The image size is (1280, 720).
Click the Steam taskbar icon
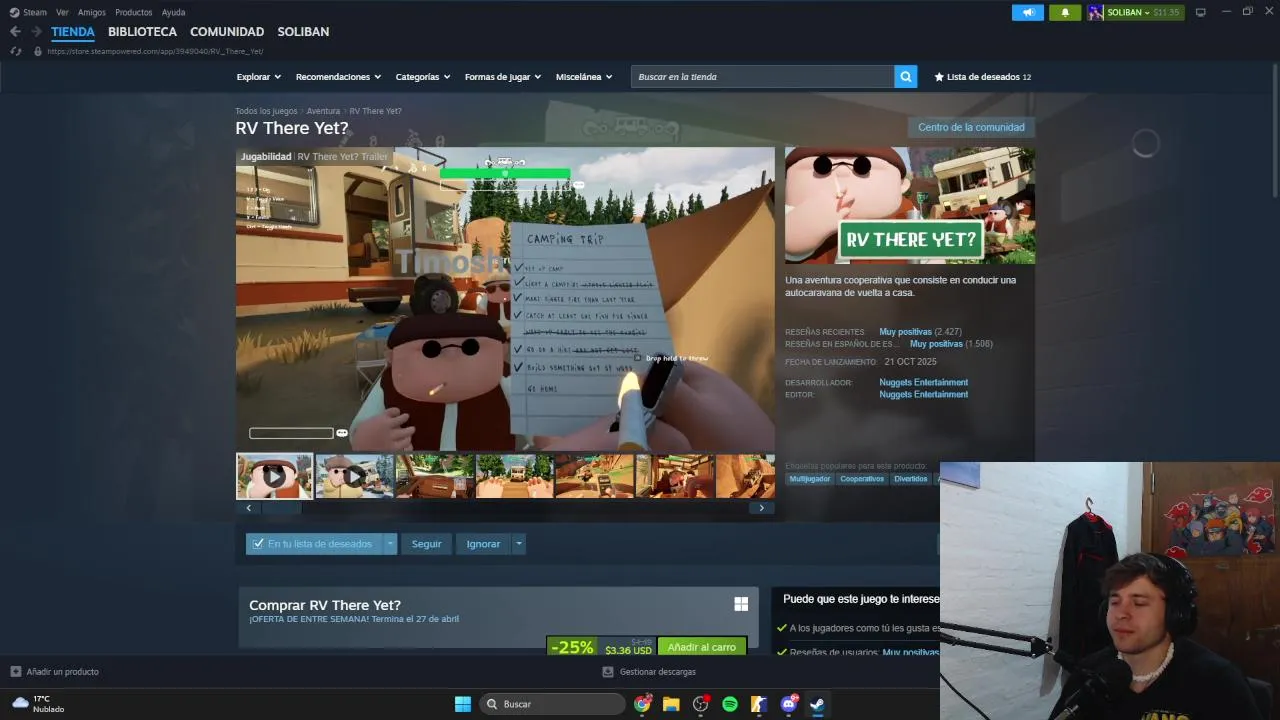point(817,704)
